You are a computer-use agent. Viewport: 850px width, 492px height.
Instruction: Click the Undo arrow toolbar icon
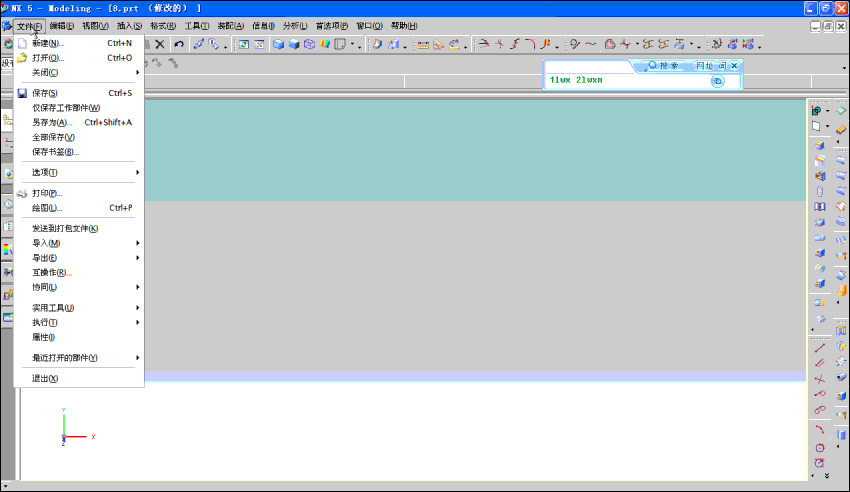tap(179, 44)
